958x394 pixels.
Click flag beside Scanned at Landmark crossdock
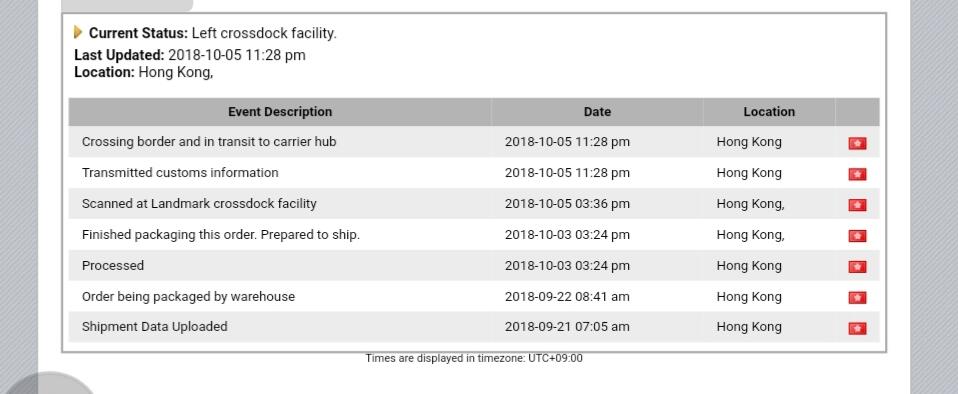[857, 205]
